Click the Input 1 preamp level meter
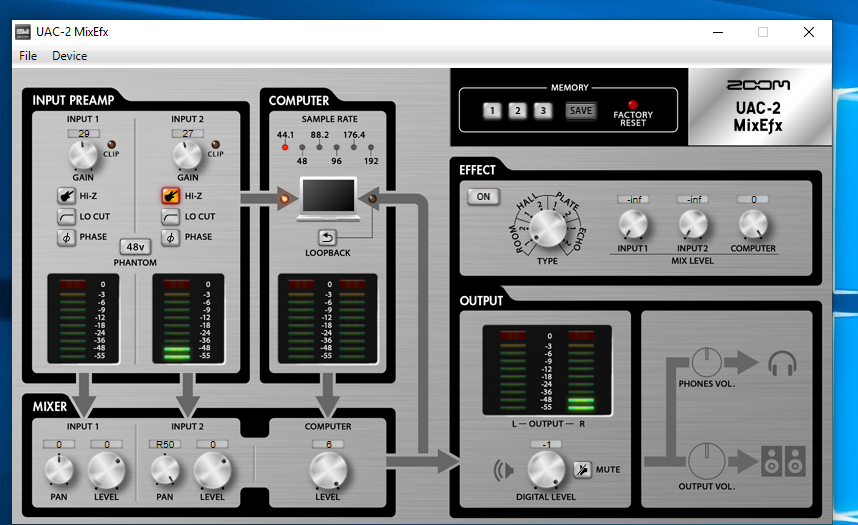Viewport: 858px width, 525px height. coord(83,319)
